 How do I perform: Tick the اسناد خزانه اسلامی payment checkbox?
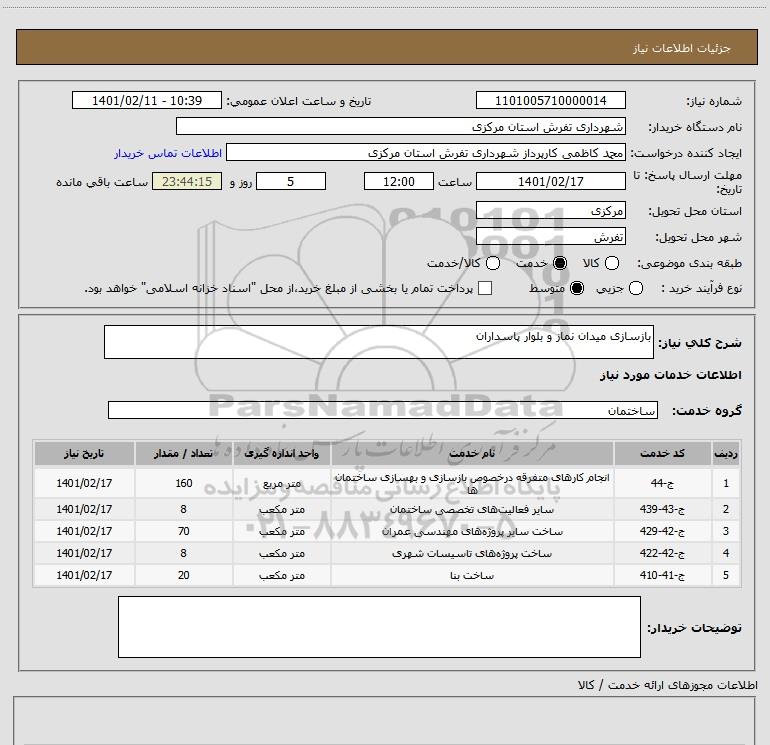[x=485, y=288]
